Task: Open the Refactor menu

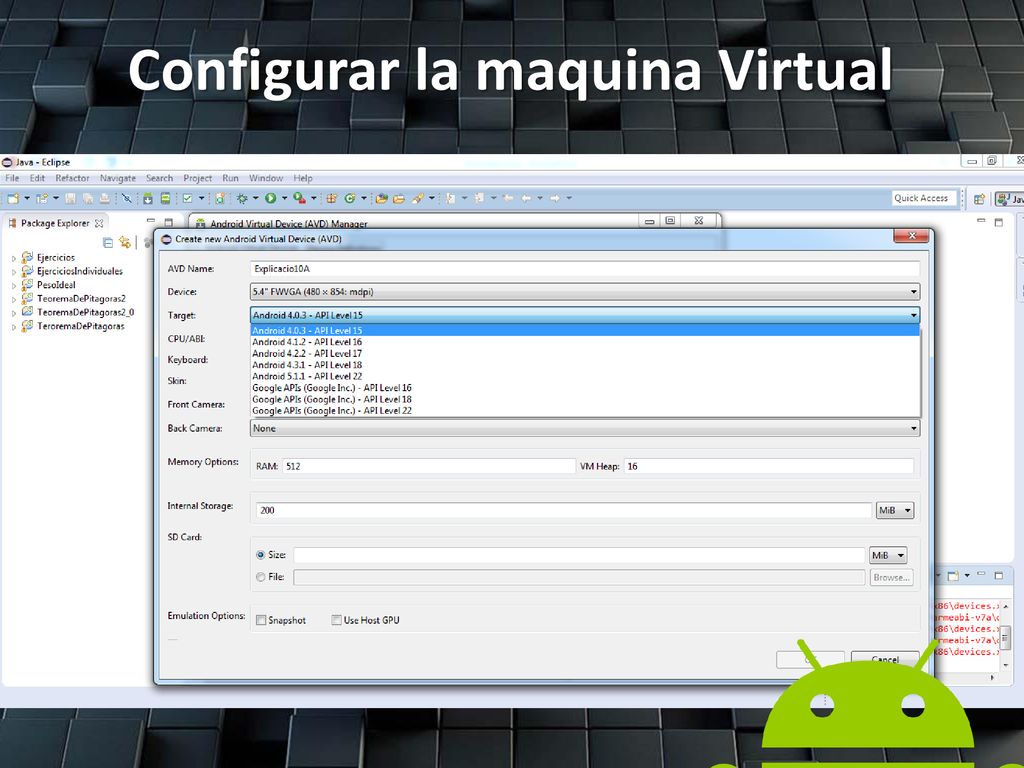Action: [72, 178]
